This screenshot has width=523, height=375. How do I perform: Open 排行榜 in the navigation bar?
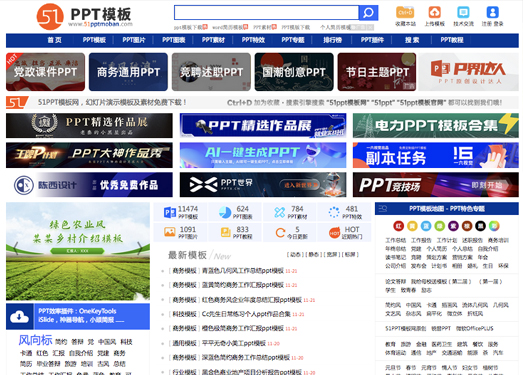(x=333, y=40)
